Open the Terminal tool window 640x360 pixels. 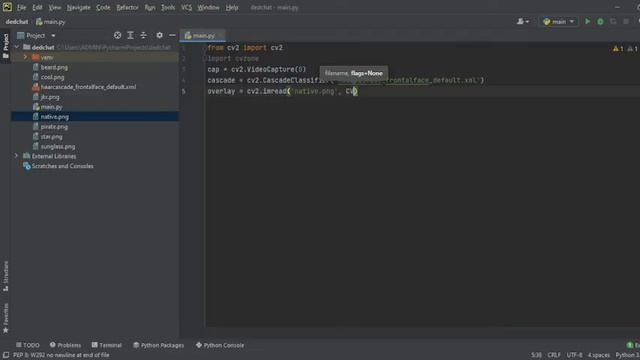coord(107,345)
